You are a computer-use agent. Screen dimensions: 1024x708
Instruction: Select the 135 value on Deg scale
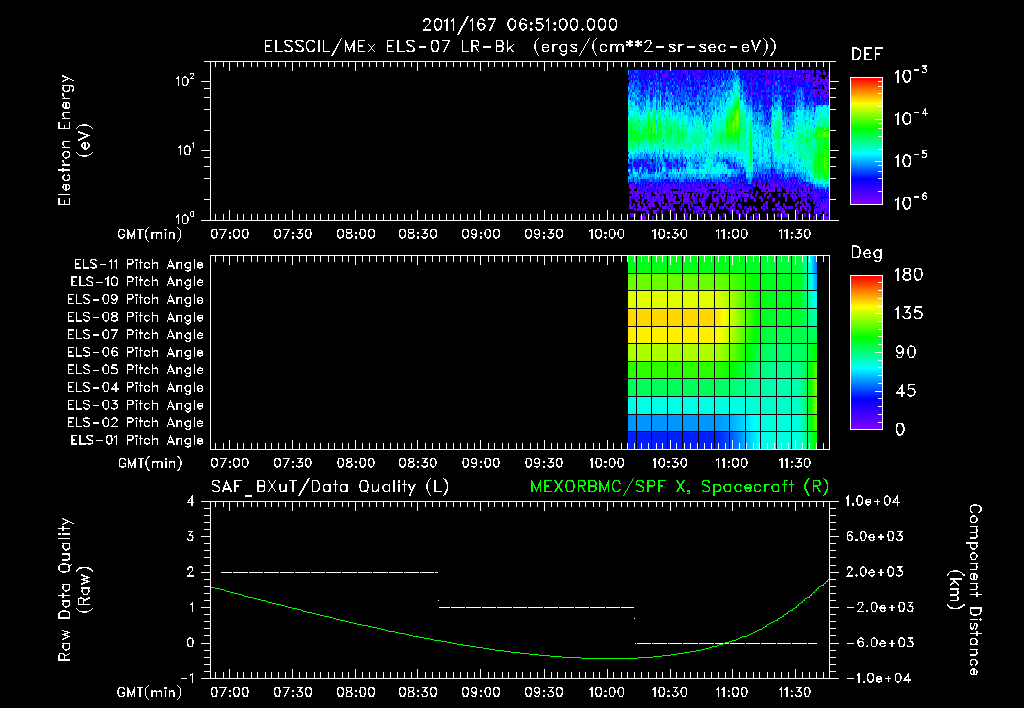click(x=908, y=314)
